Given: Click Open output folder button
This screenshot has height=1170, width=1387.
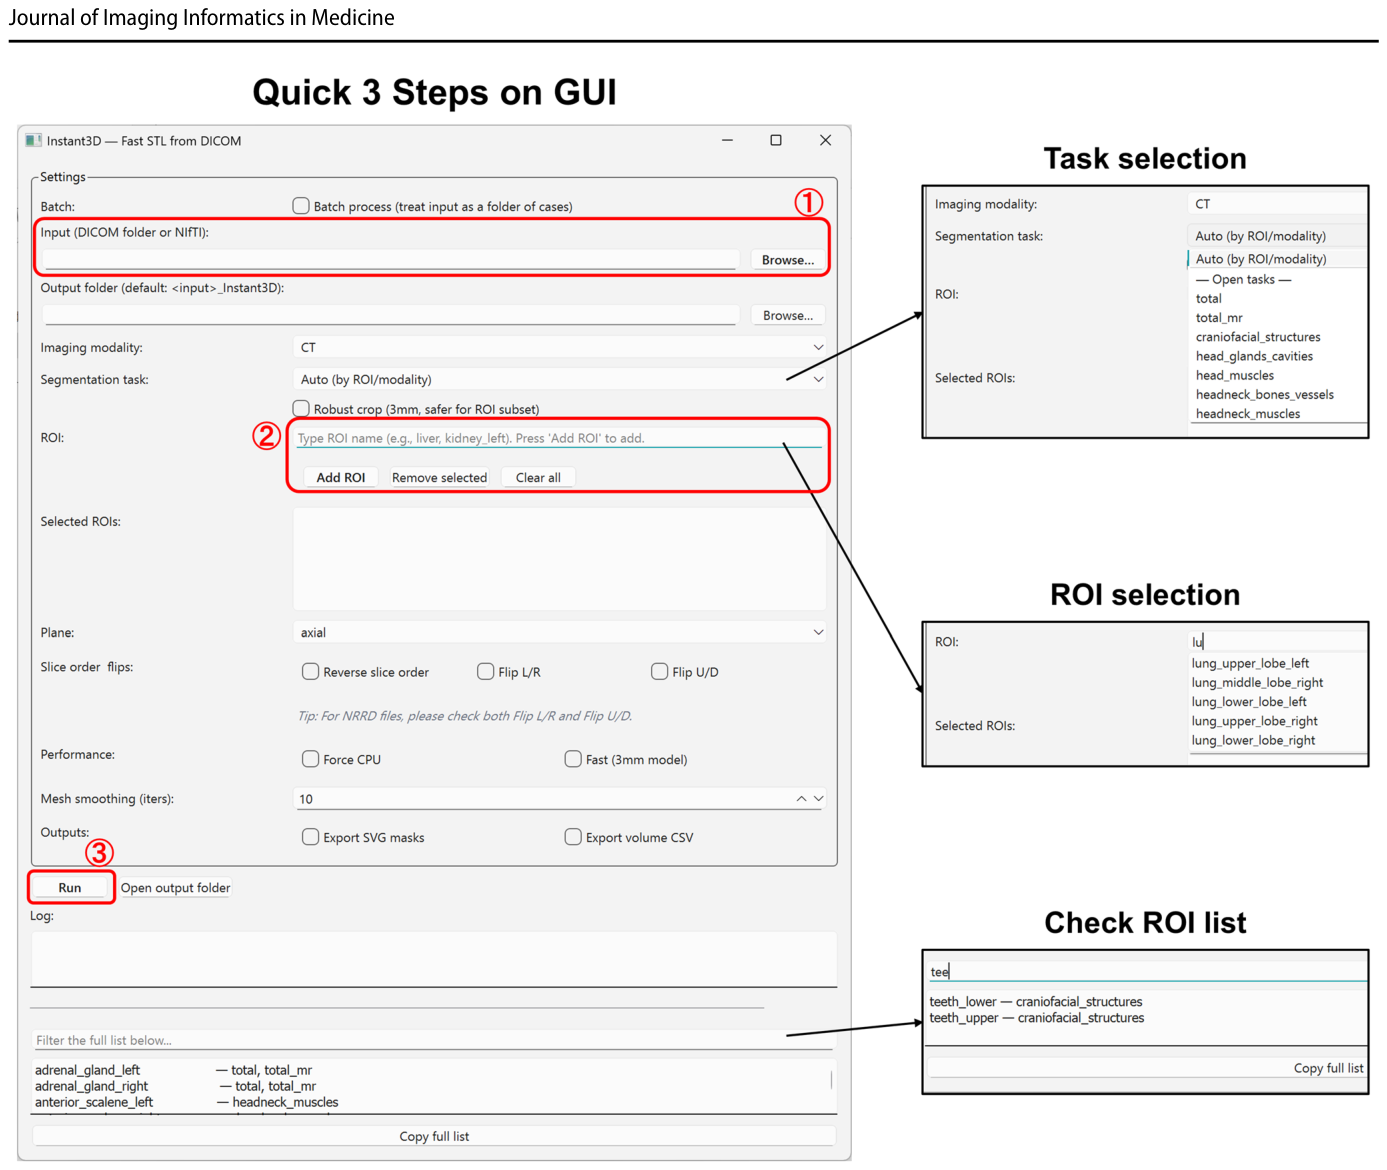Looking at the screenshot, I should [x=175, y=887].
